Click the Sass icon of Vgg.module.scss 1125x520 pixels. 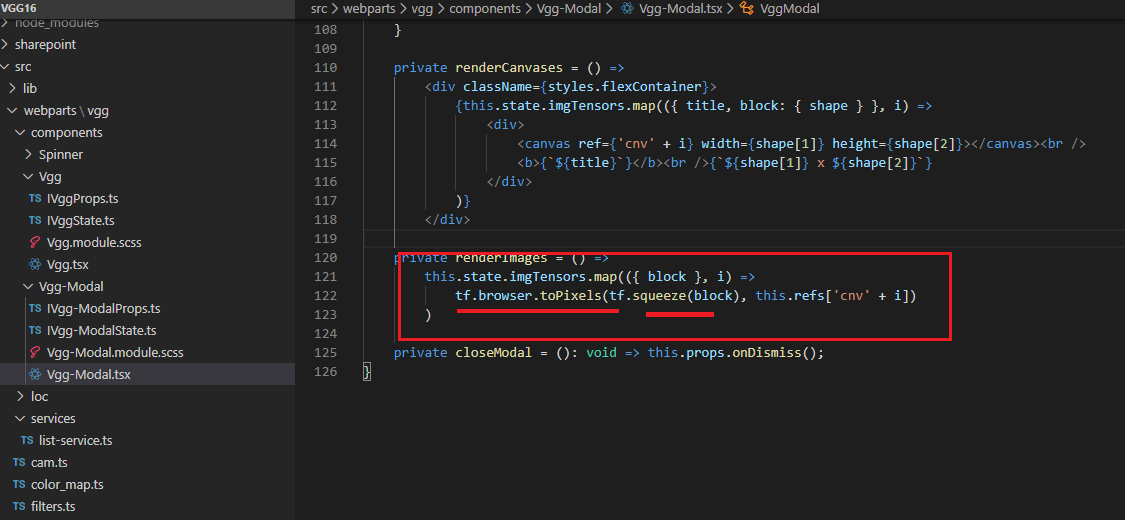pos(34,242)
